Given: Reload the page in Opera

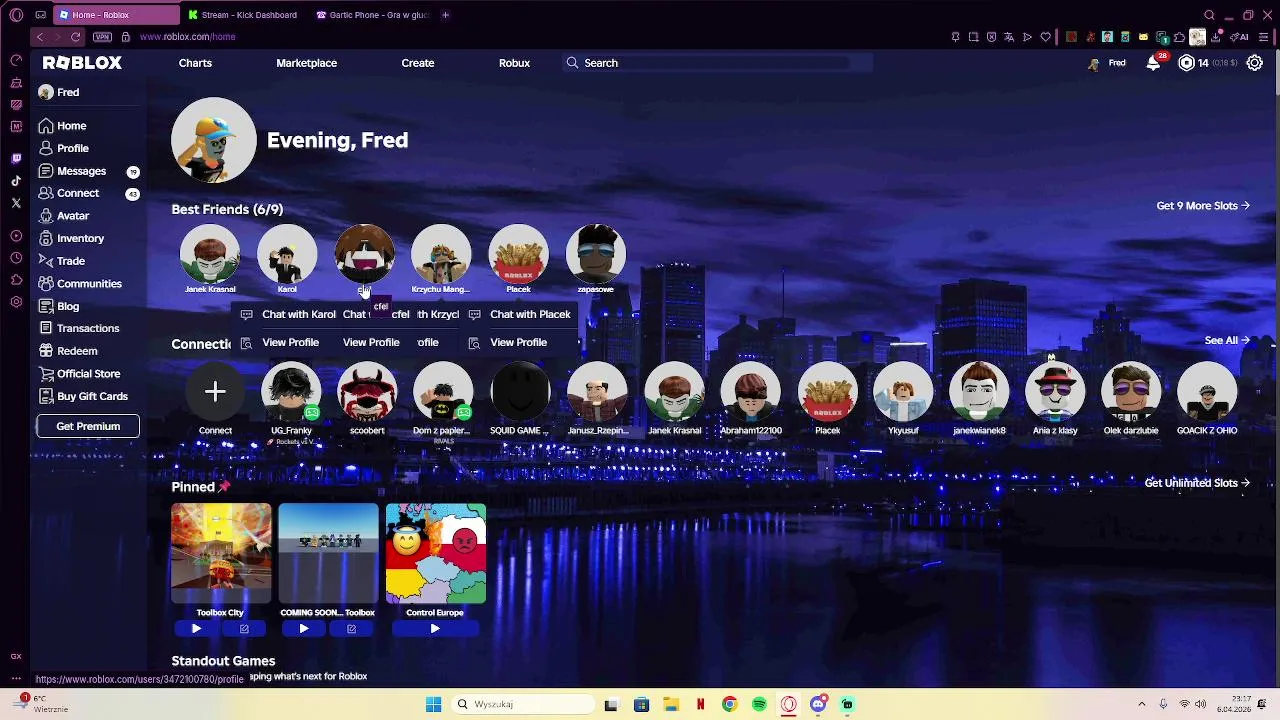Looking at the screenshot, I should pos(75,37).
